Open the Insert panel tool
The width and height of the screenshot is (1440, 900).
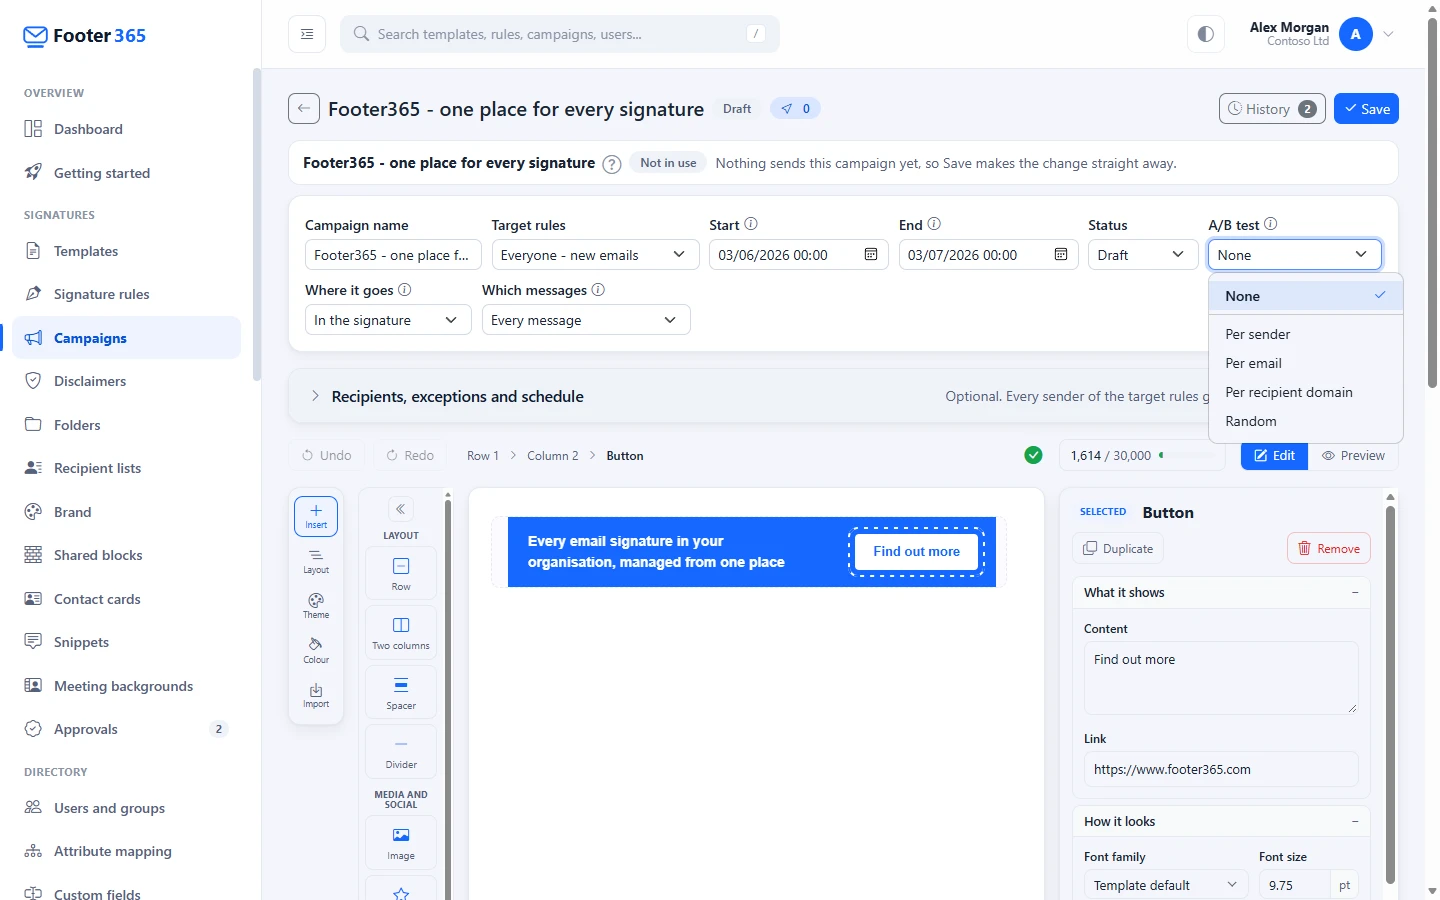click(x=316, y=516)
